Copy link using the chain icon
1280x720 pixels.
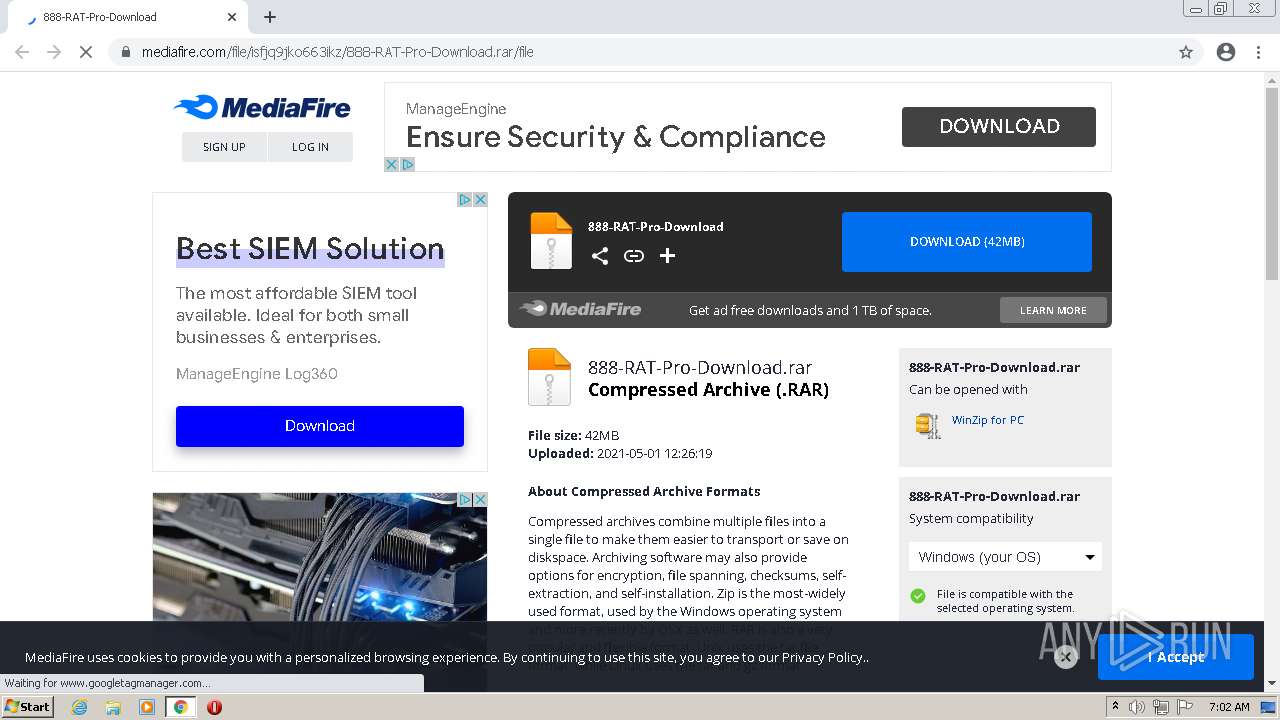pyautogui.click(x=634, y=256)
